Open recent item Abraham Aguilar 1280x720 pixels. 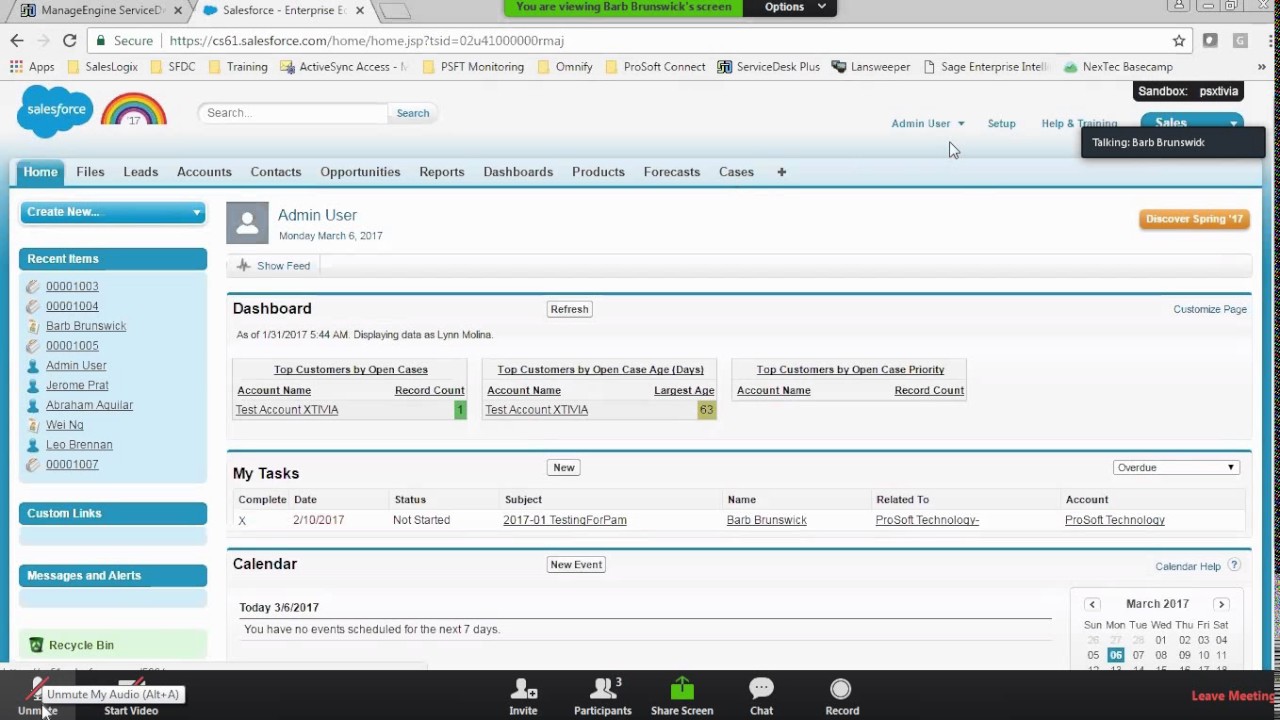click(x=89, y=405)
